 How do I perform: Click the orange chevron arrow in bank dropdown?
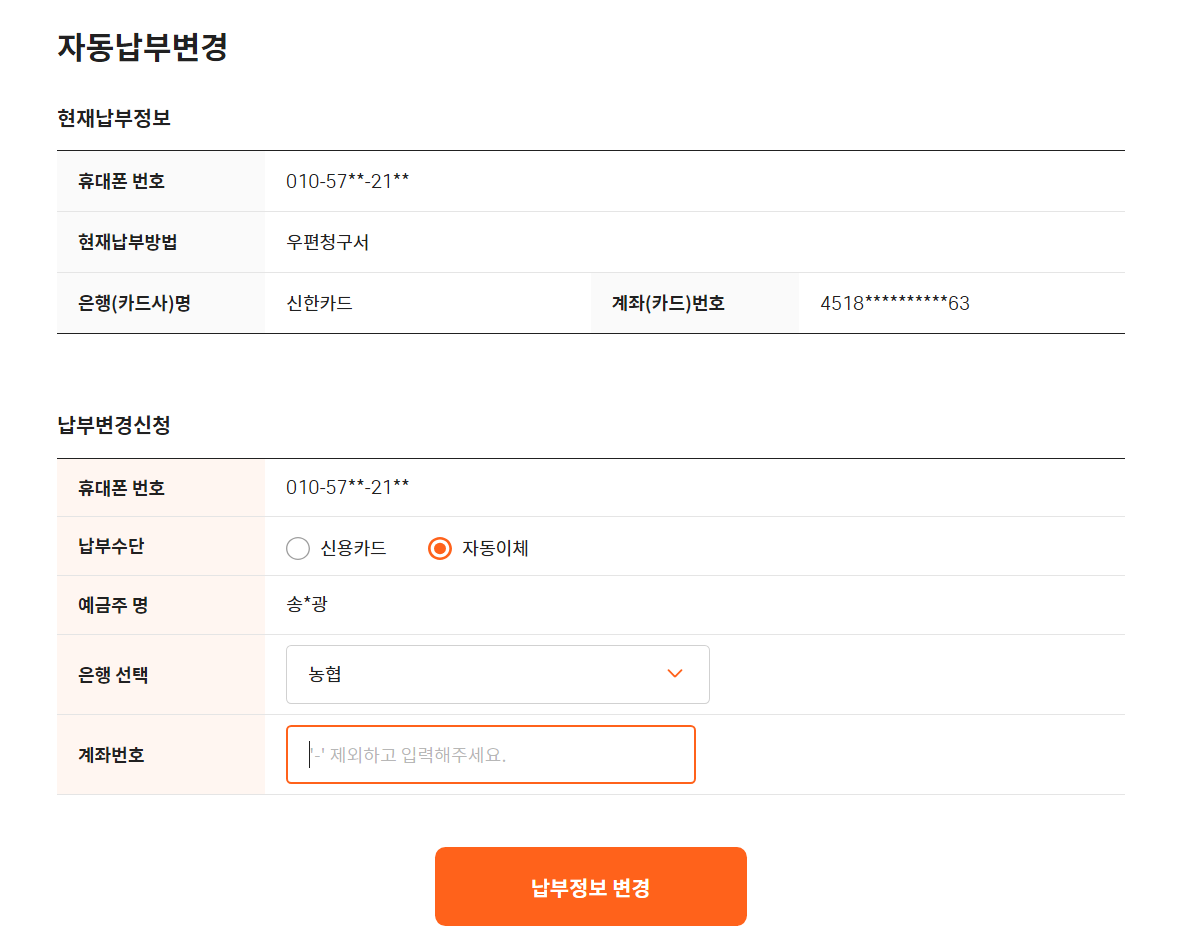point(675,674)
